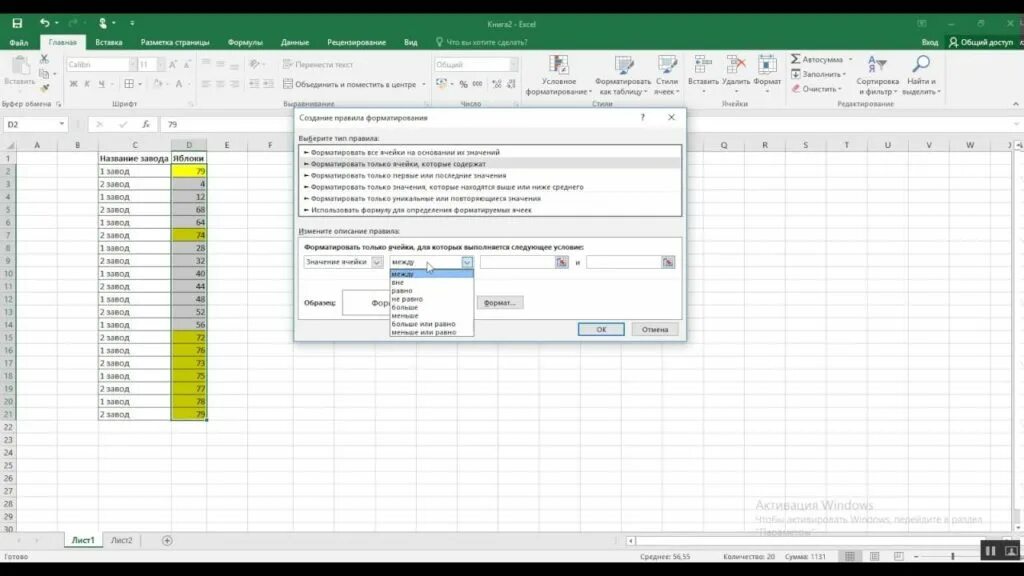Image resolution: width=1024 pixels, height=576 pixels.
Task: Click the fill color bucket icon
Action: point(157,84)
